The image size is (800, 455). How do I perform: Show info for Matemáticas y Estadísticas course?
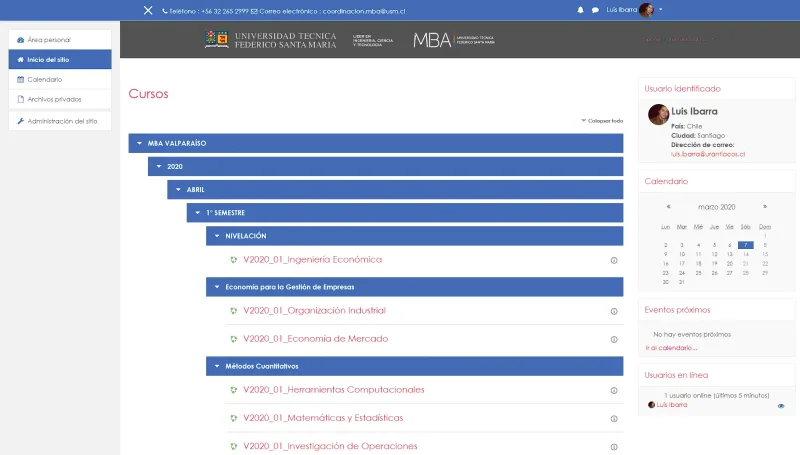pos(614,418)
